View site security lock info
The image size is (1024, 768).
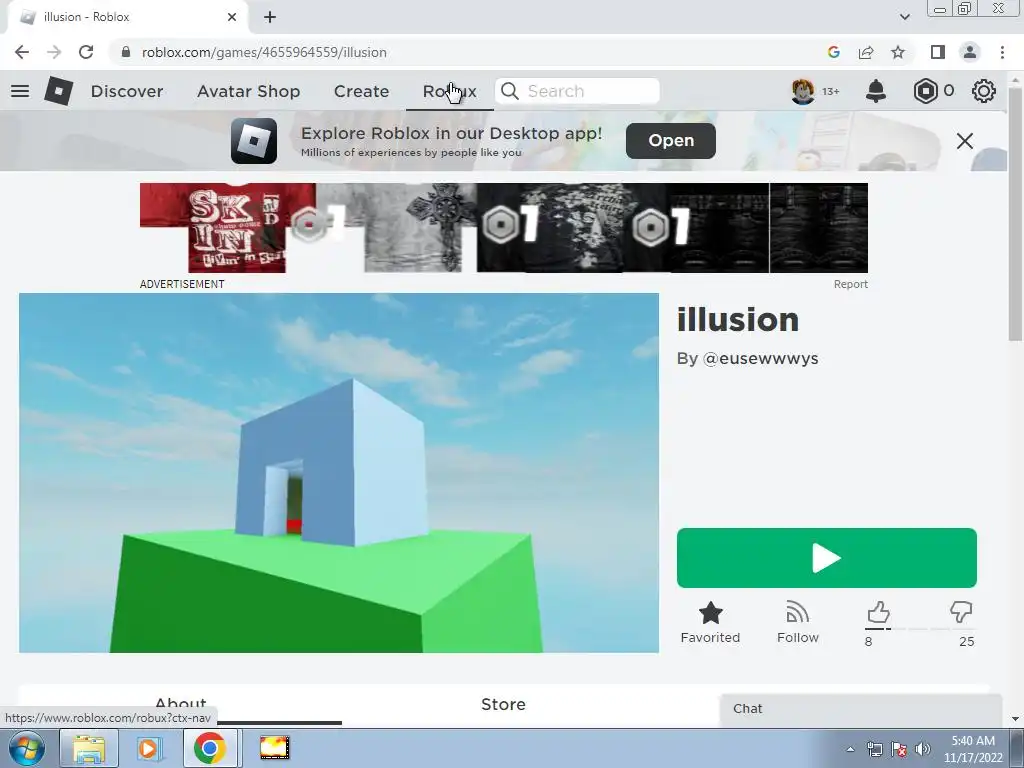(x=127, y=52)
